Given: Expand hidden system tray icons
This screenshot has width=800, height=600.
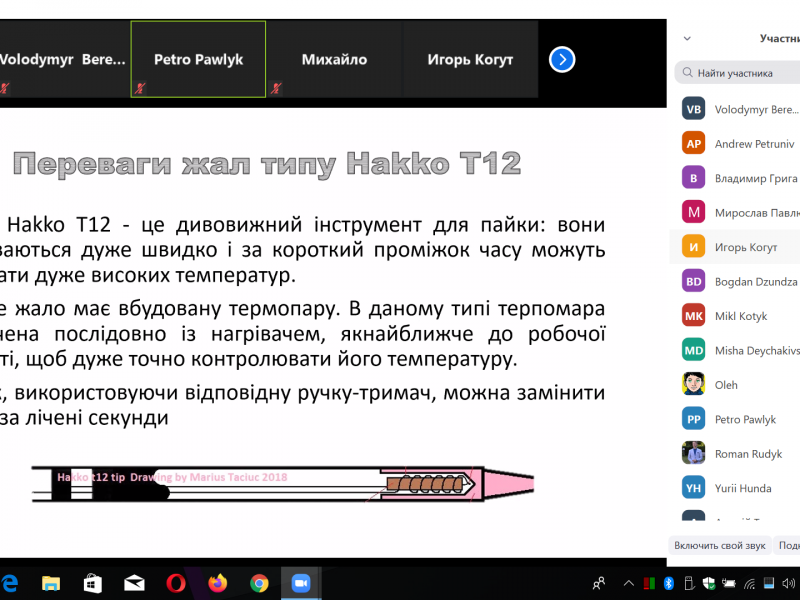Looking at the screenshot, I should click(x=628, y=583).
